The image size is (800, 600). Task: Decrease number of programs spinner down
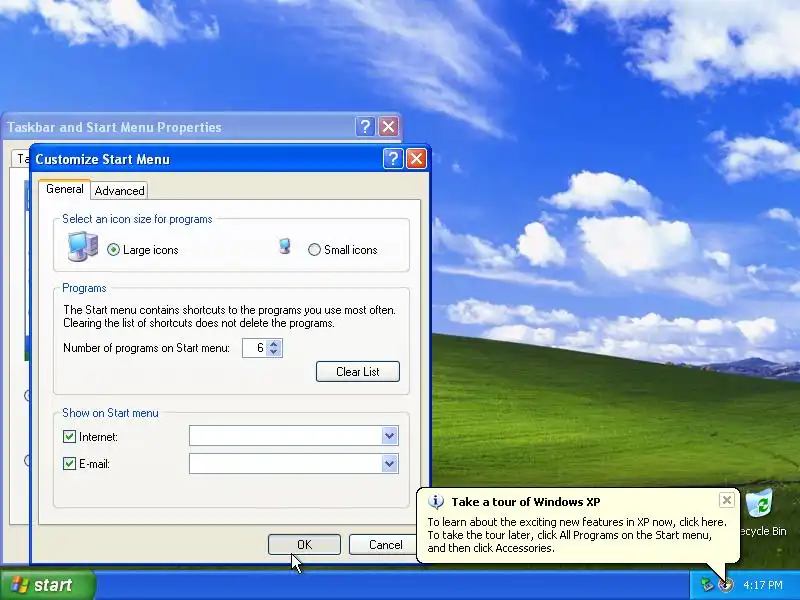[274, 352]
